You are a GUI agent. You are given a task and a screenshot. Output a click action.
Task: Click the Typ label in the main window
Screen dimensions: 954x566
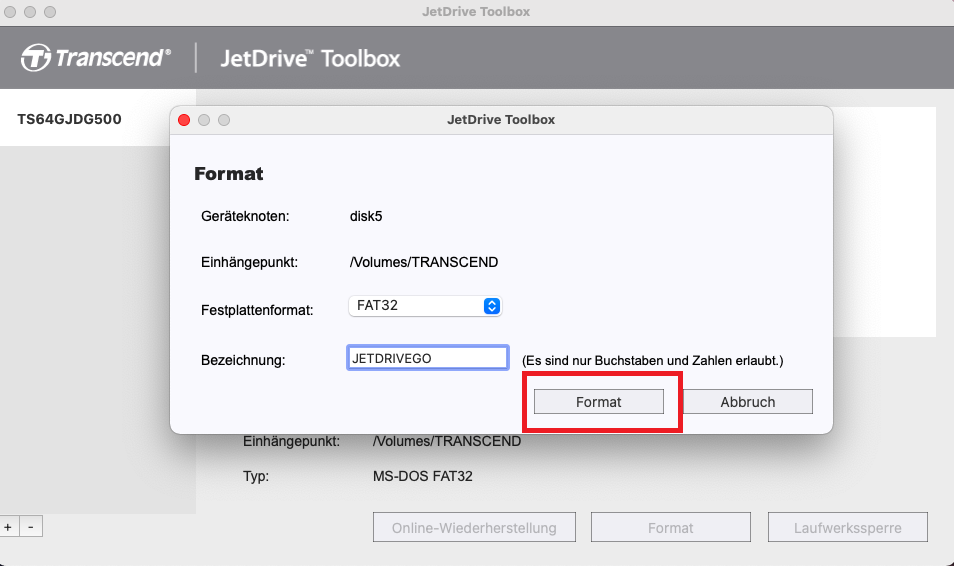pyautogui.click(x=256, y=477)
